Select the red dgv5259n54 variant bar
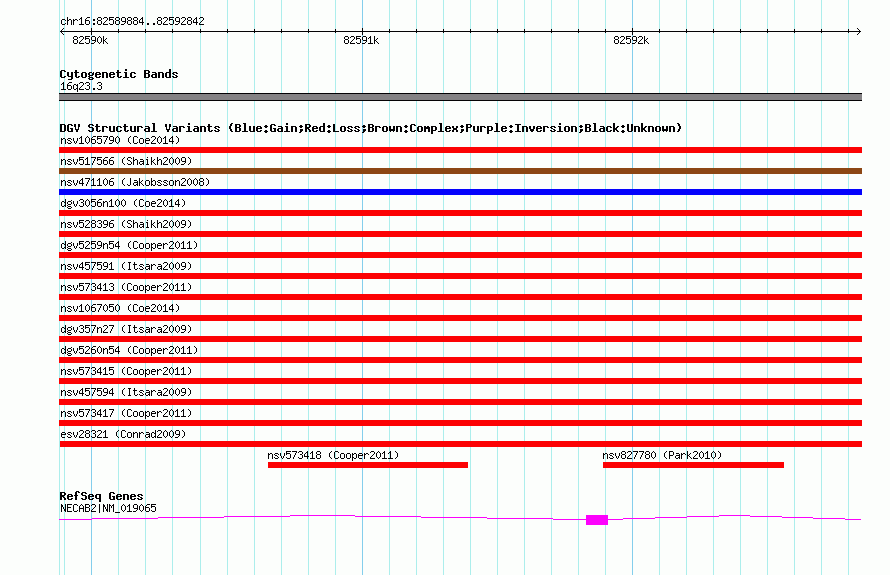 click(x=460, y=255)
